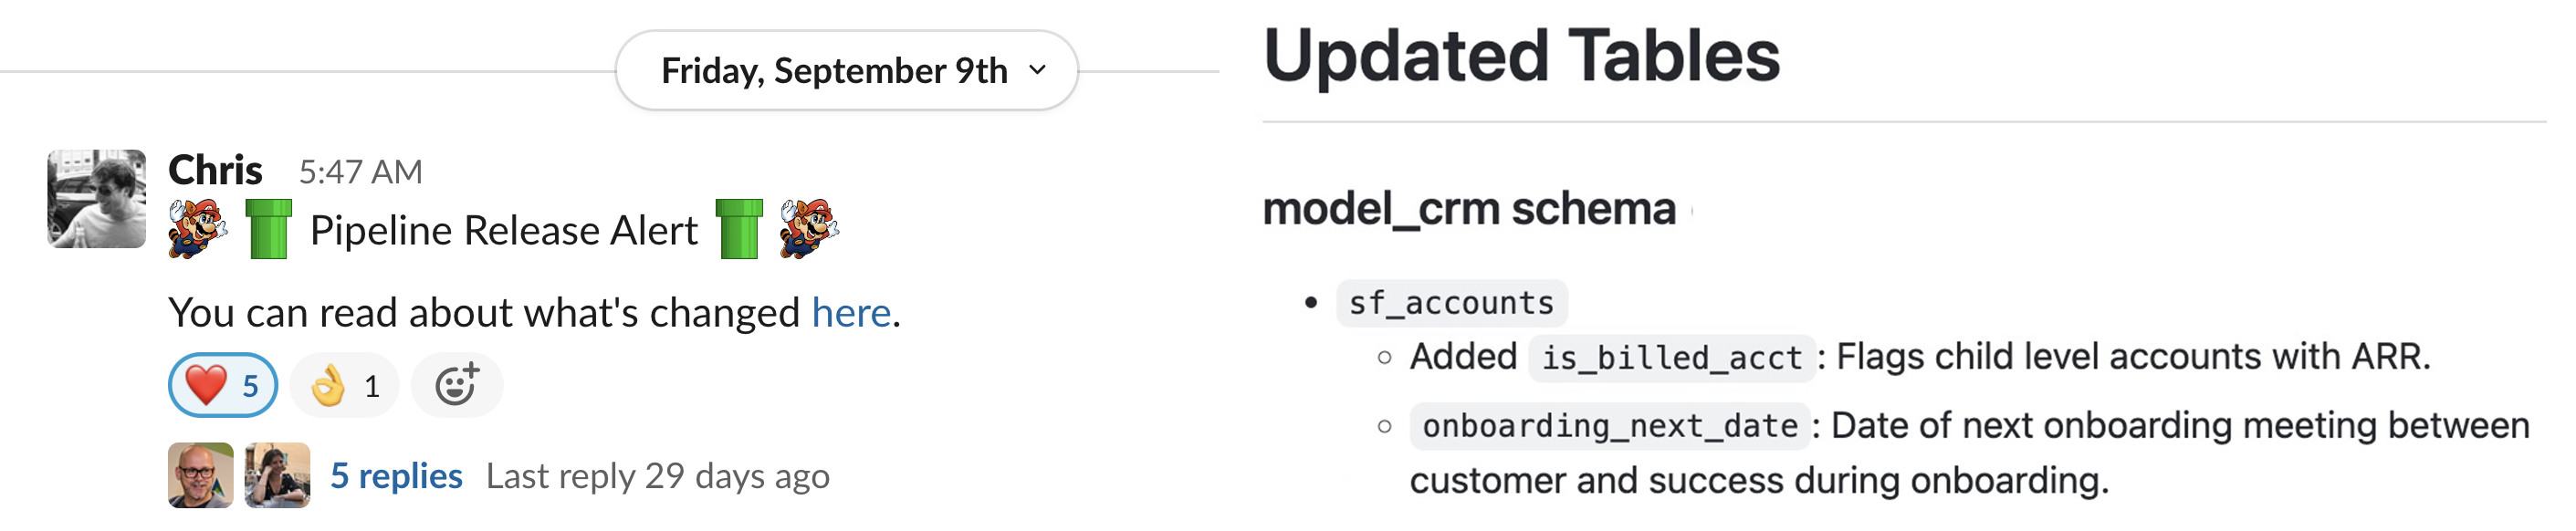2576x531 pixels.
Task: Add a new emoji reaction
Action: 457,385
